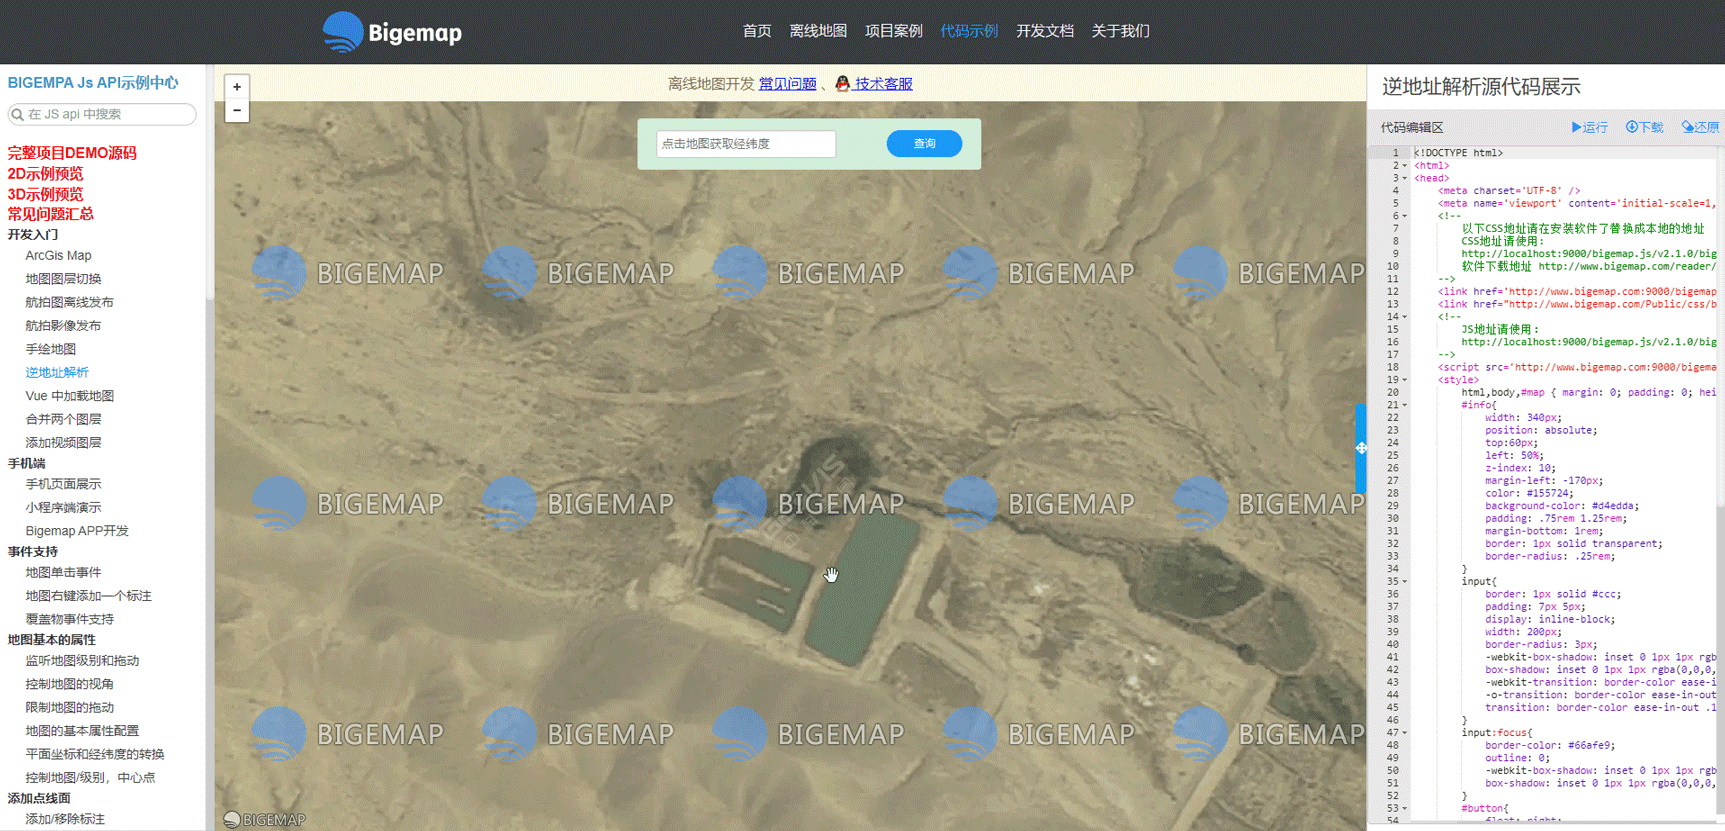This screenshot has height=831, width=1725.
Task: Collapse code fold arrow at line 53
Action: pyautogui.click(x=1404, y=808)
